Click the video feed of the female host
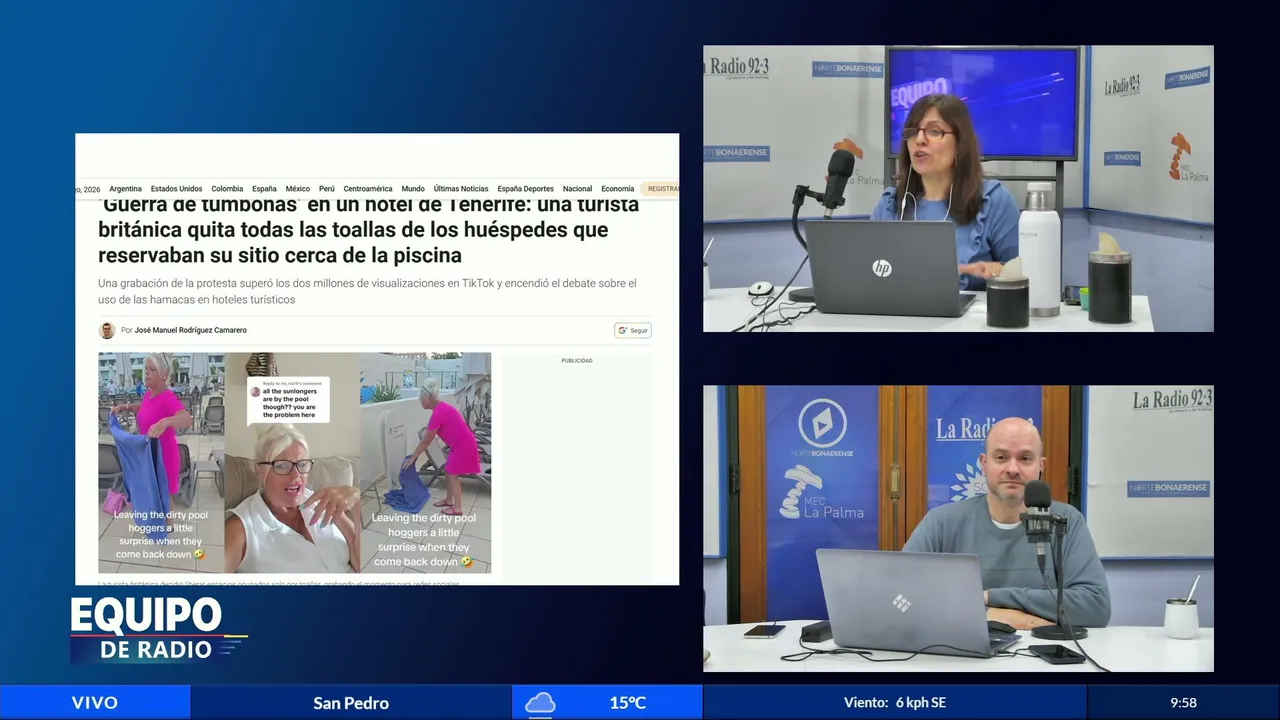The width and height of the screenshot is (1280, 720). [958, 188]
